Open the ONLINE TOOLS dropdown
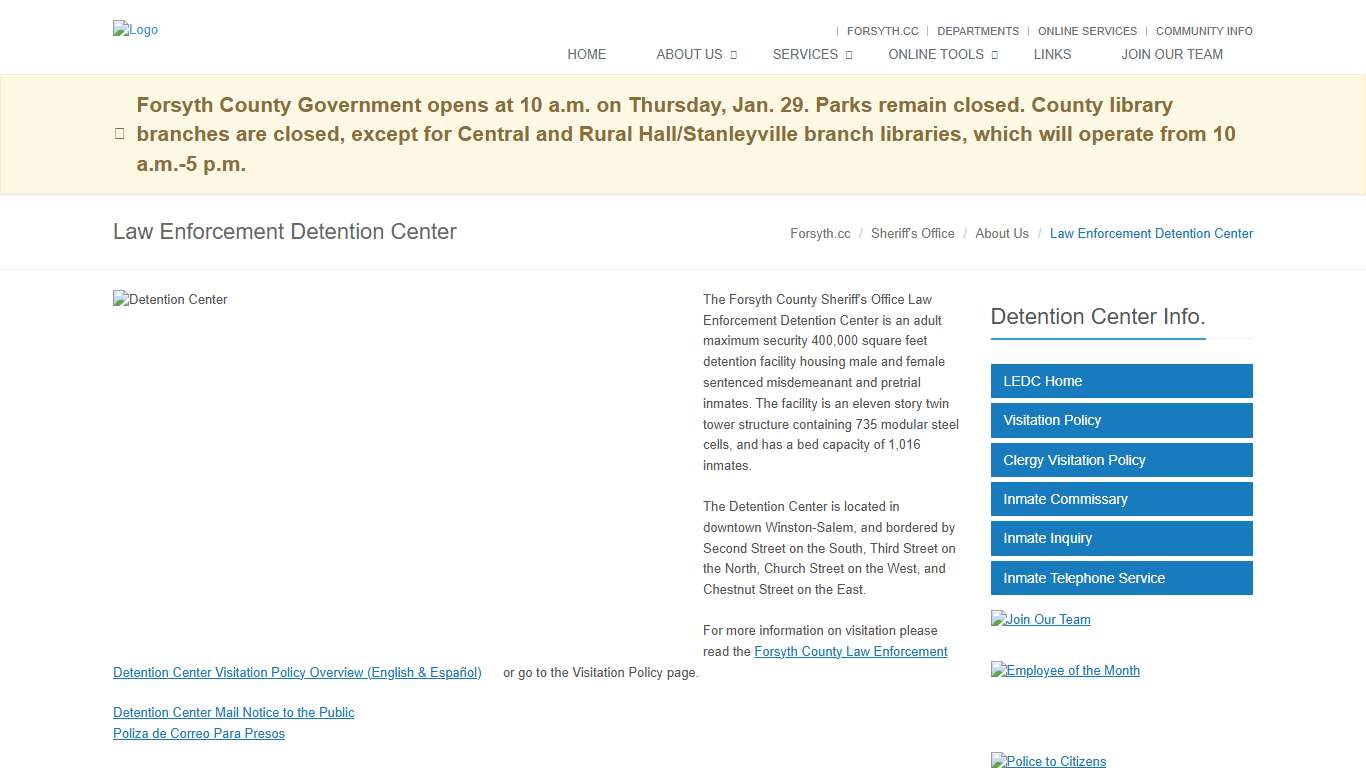This screenshot has height=768, width=1366. tap(936, 54)
